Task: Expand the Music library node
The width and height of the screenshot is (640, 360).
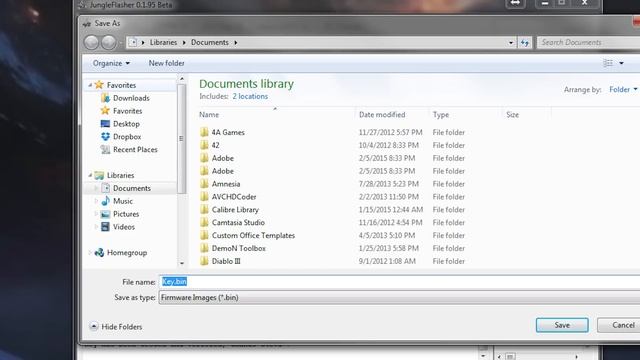Action: point(97,201)
